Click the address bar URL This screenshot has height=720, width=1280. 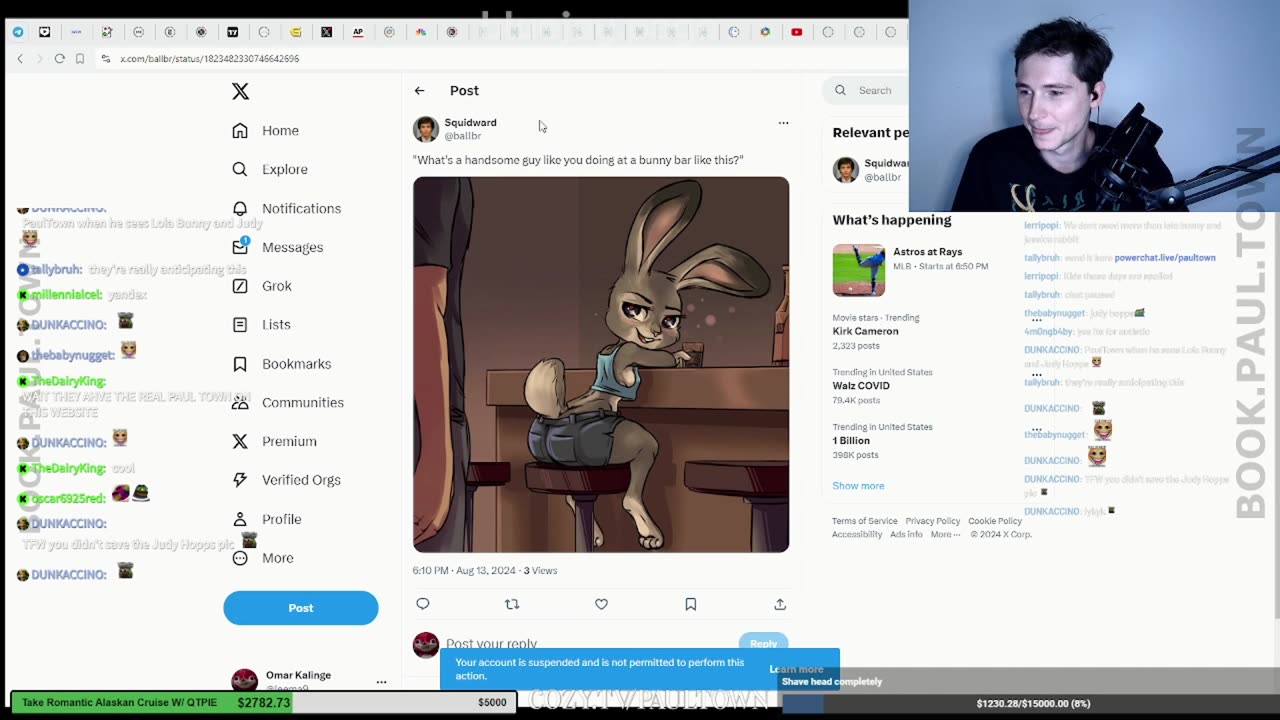pos(209,59)
